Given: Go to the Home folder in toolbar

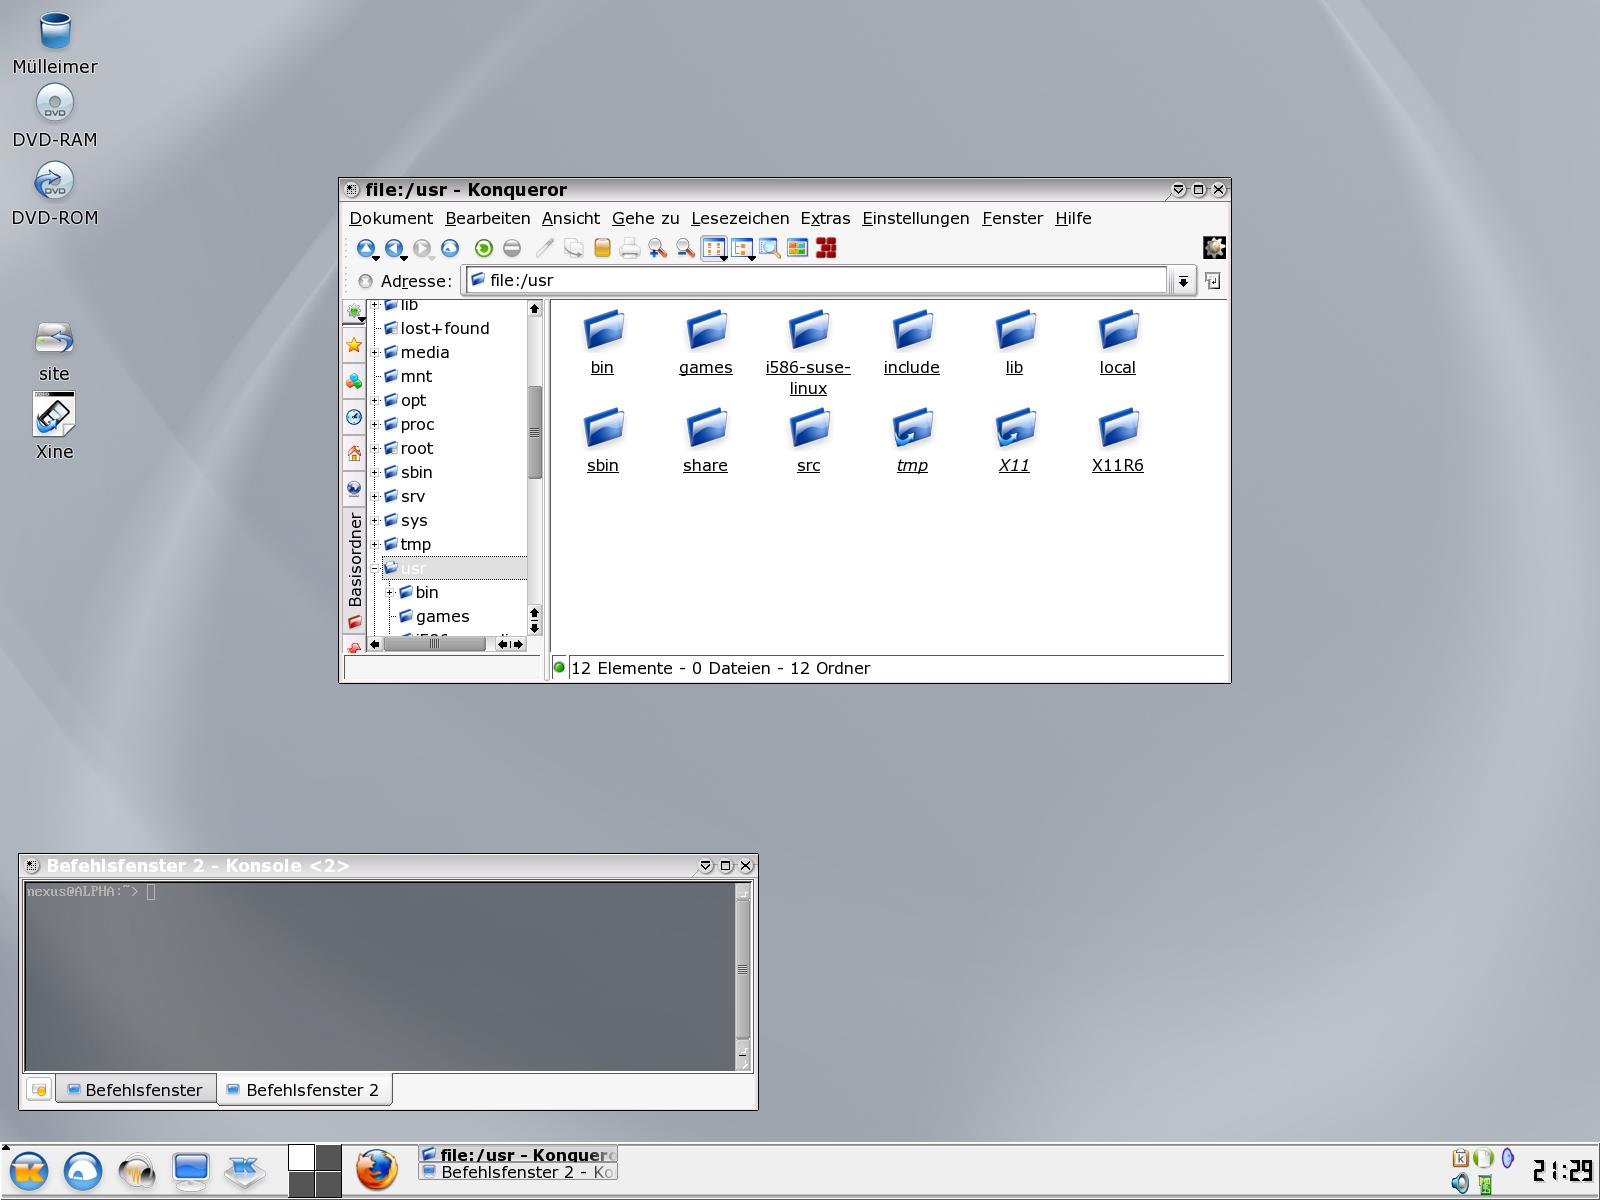Looking at the screenshot, I should [450, 249].
